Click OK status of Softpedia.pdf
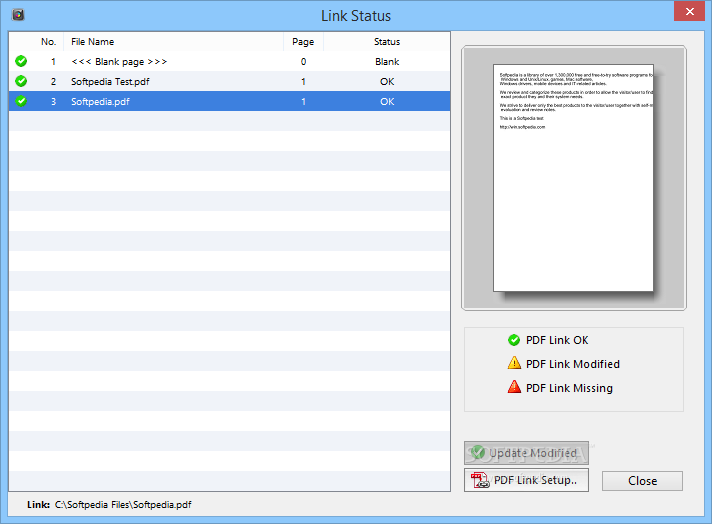 coord(387,102)
